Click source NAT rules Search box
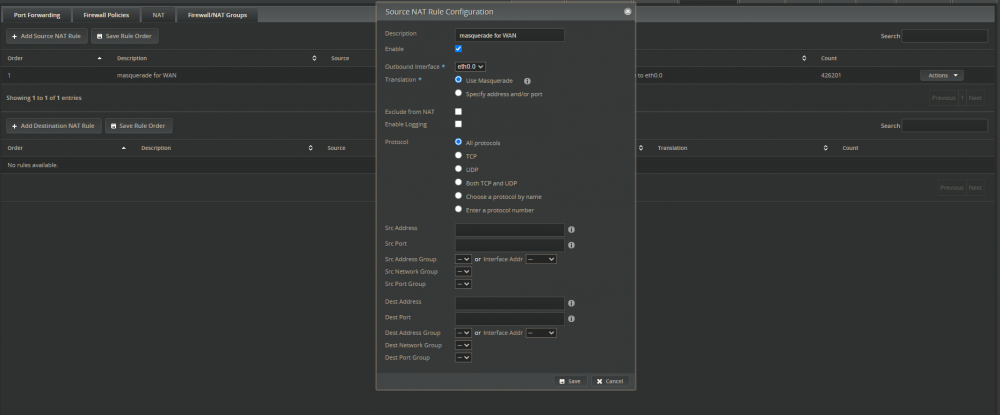The image size is (1000, 415). pyautogui.click(x=945, y=36)
